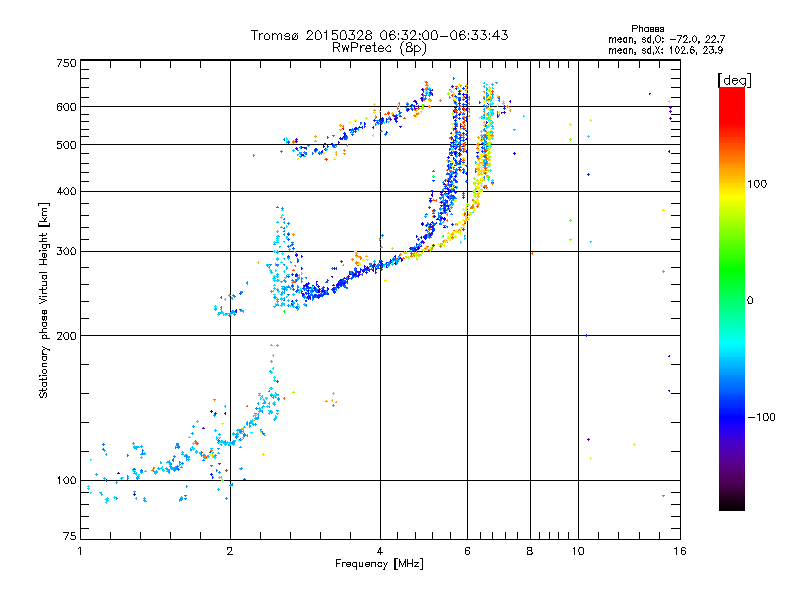Click the rainbow phase colorbar
Viewport: 800px width, 600px height.
point(732,298)
